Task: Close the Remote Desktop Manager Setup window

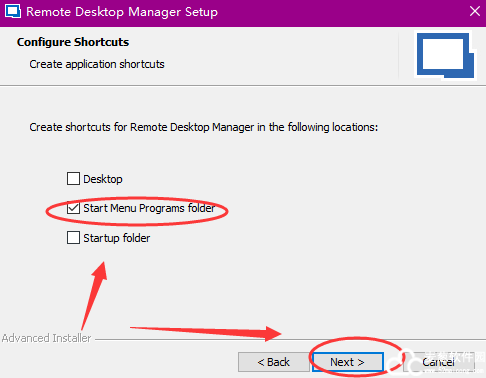Action: pyautogui.click(x=475, y=12)
